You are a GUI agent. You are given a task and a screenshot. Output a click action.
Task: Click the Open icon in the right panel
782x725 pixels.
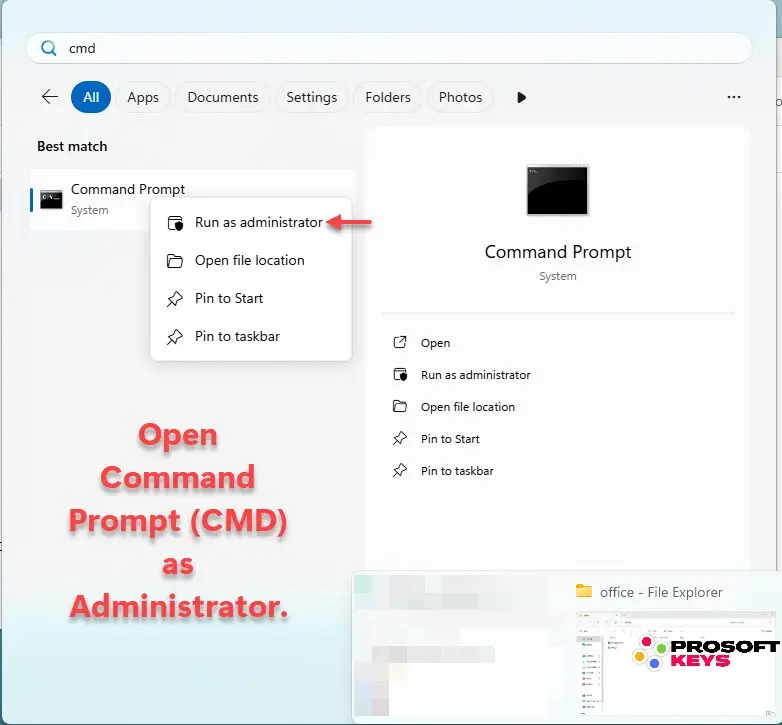pos(400,343)
